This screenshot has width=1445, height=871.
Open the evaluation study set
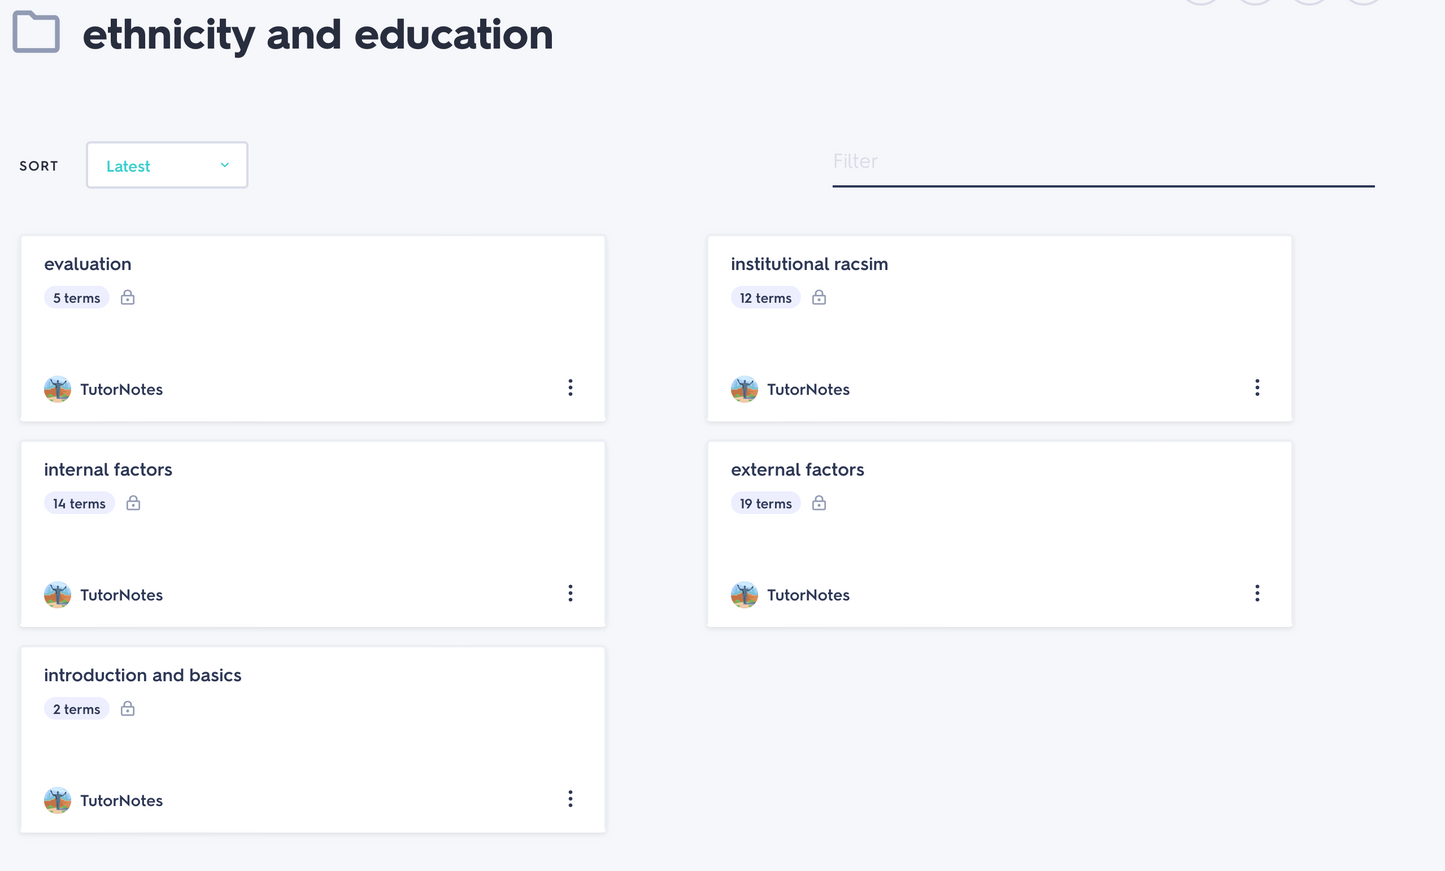88,264
